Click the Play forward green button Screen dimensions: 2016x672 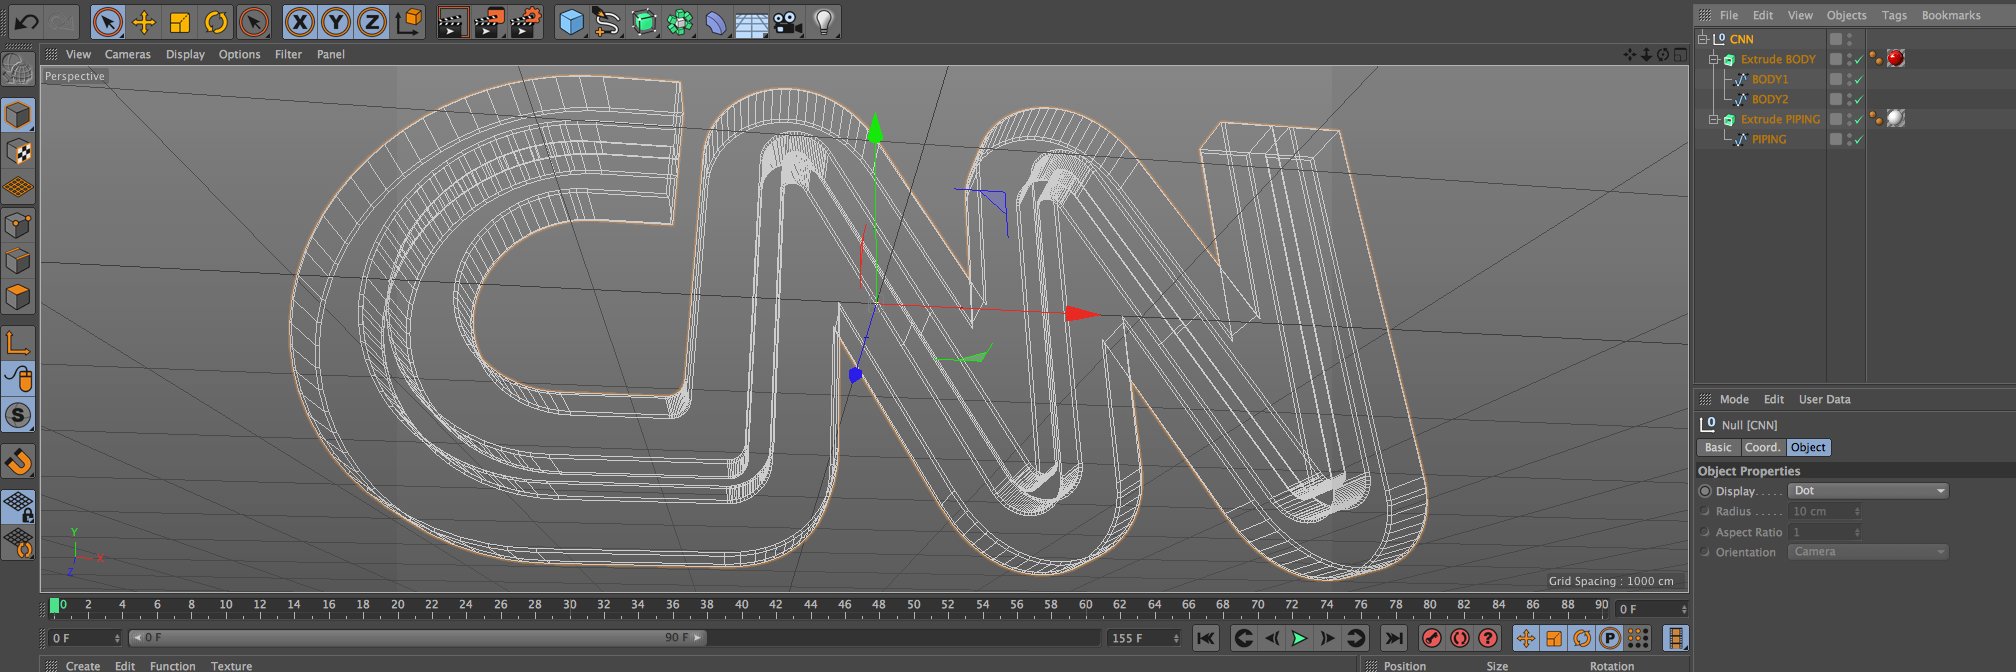pos(1299,638)
